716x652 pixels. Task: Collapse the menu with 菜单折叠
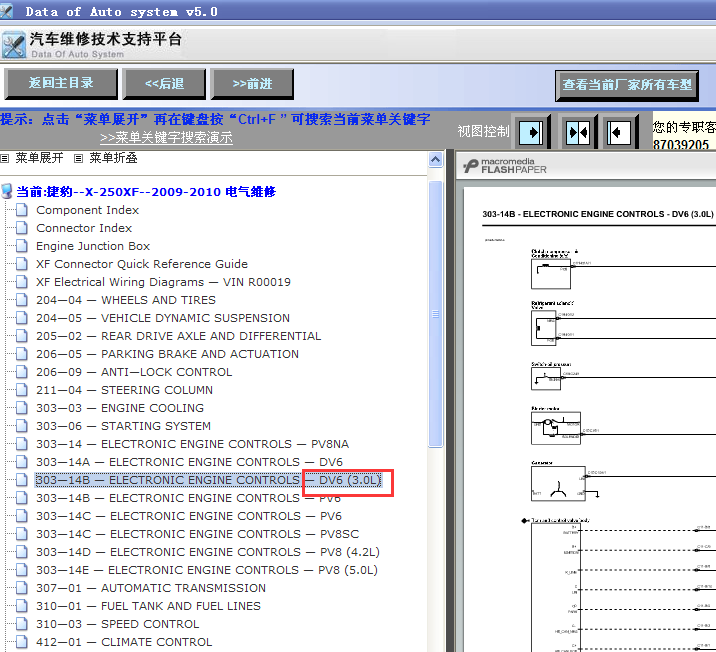point(113,158)
